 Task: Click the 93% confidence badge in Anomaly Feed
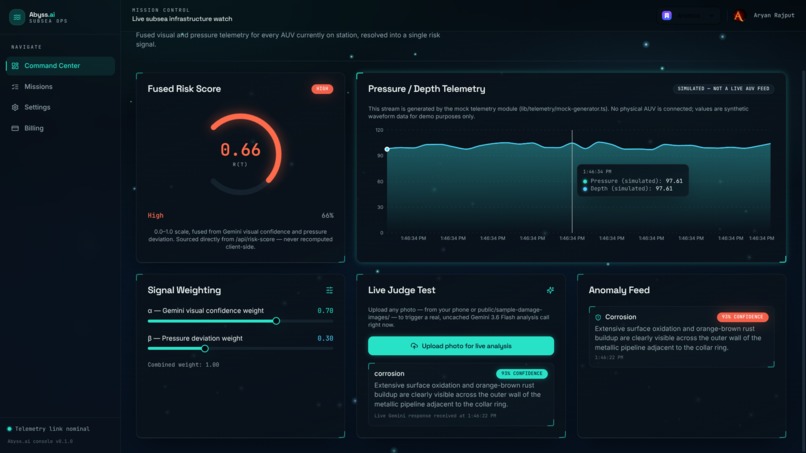coord(743,317)
